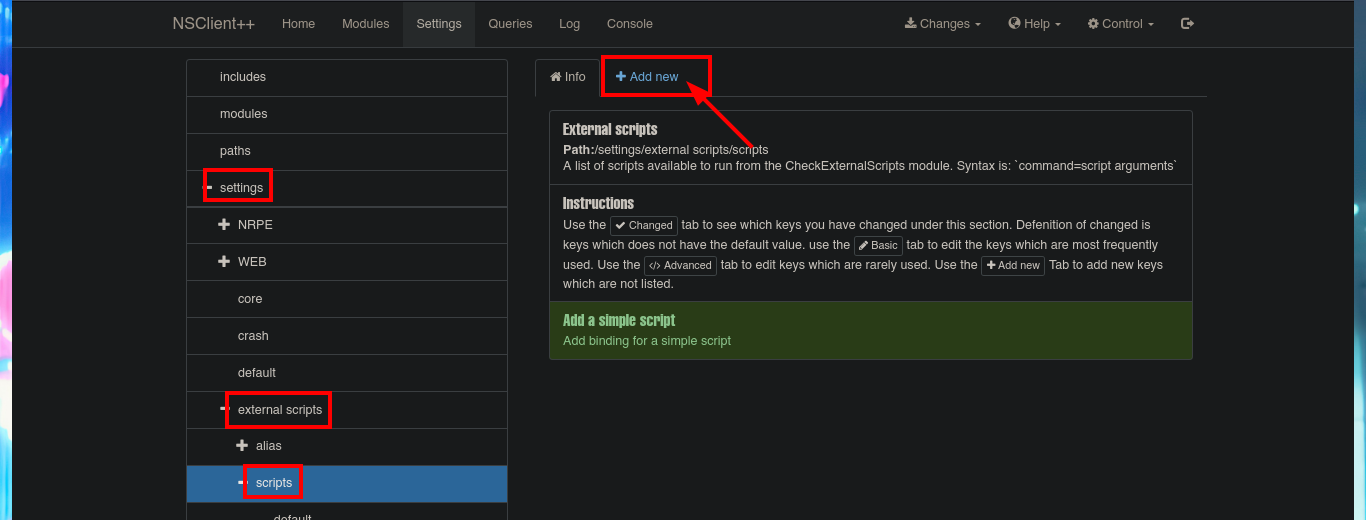Click the Add new badge in instructions
The height and width of the screenshot is (520, 1366).
click(1013, 265)
